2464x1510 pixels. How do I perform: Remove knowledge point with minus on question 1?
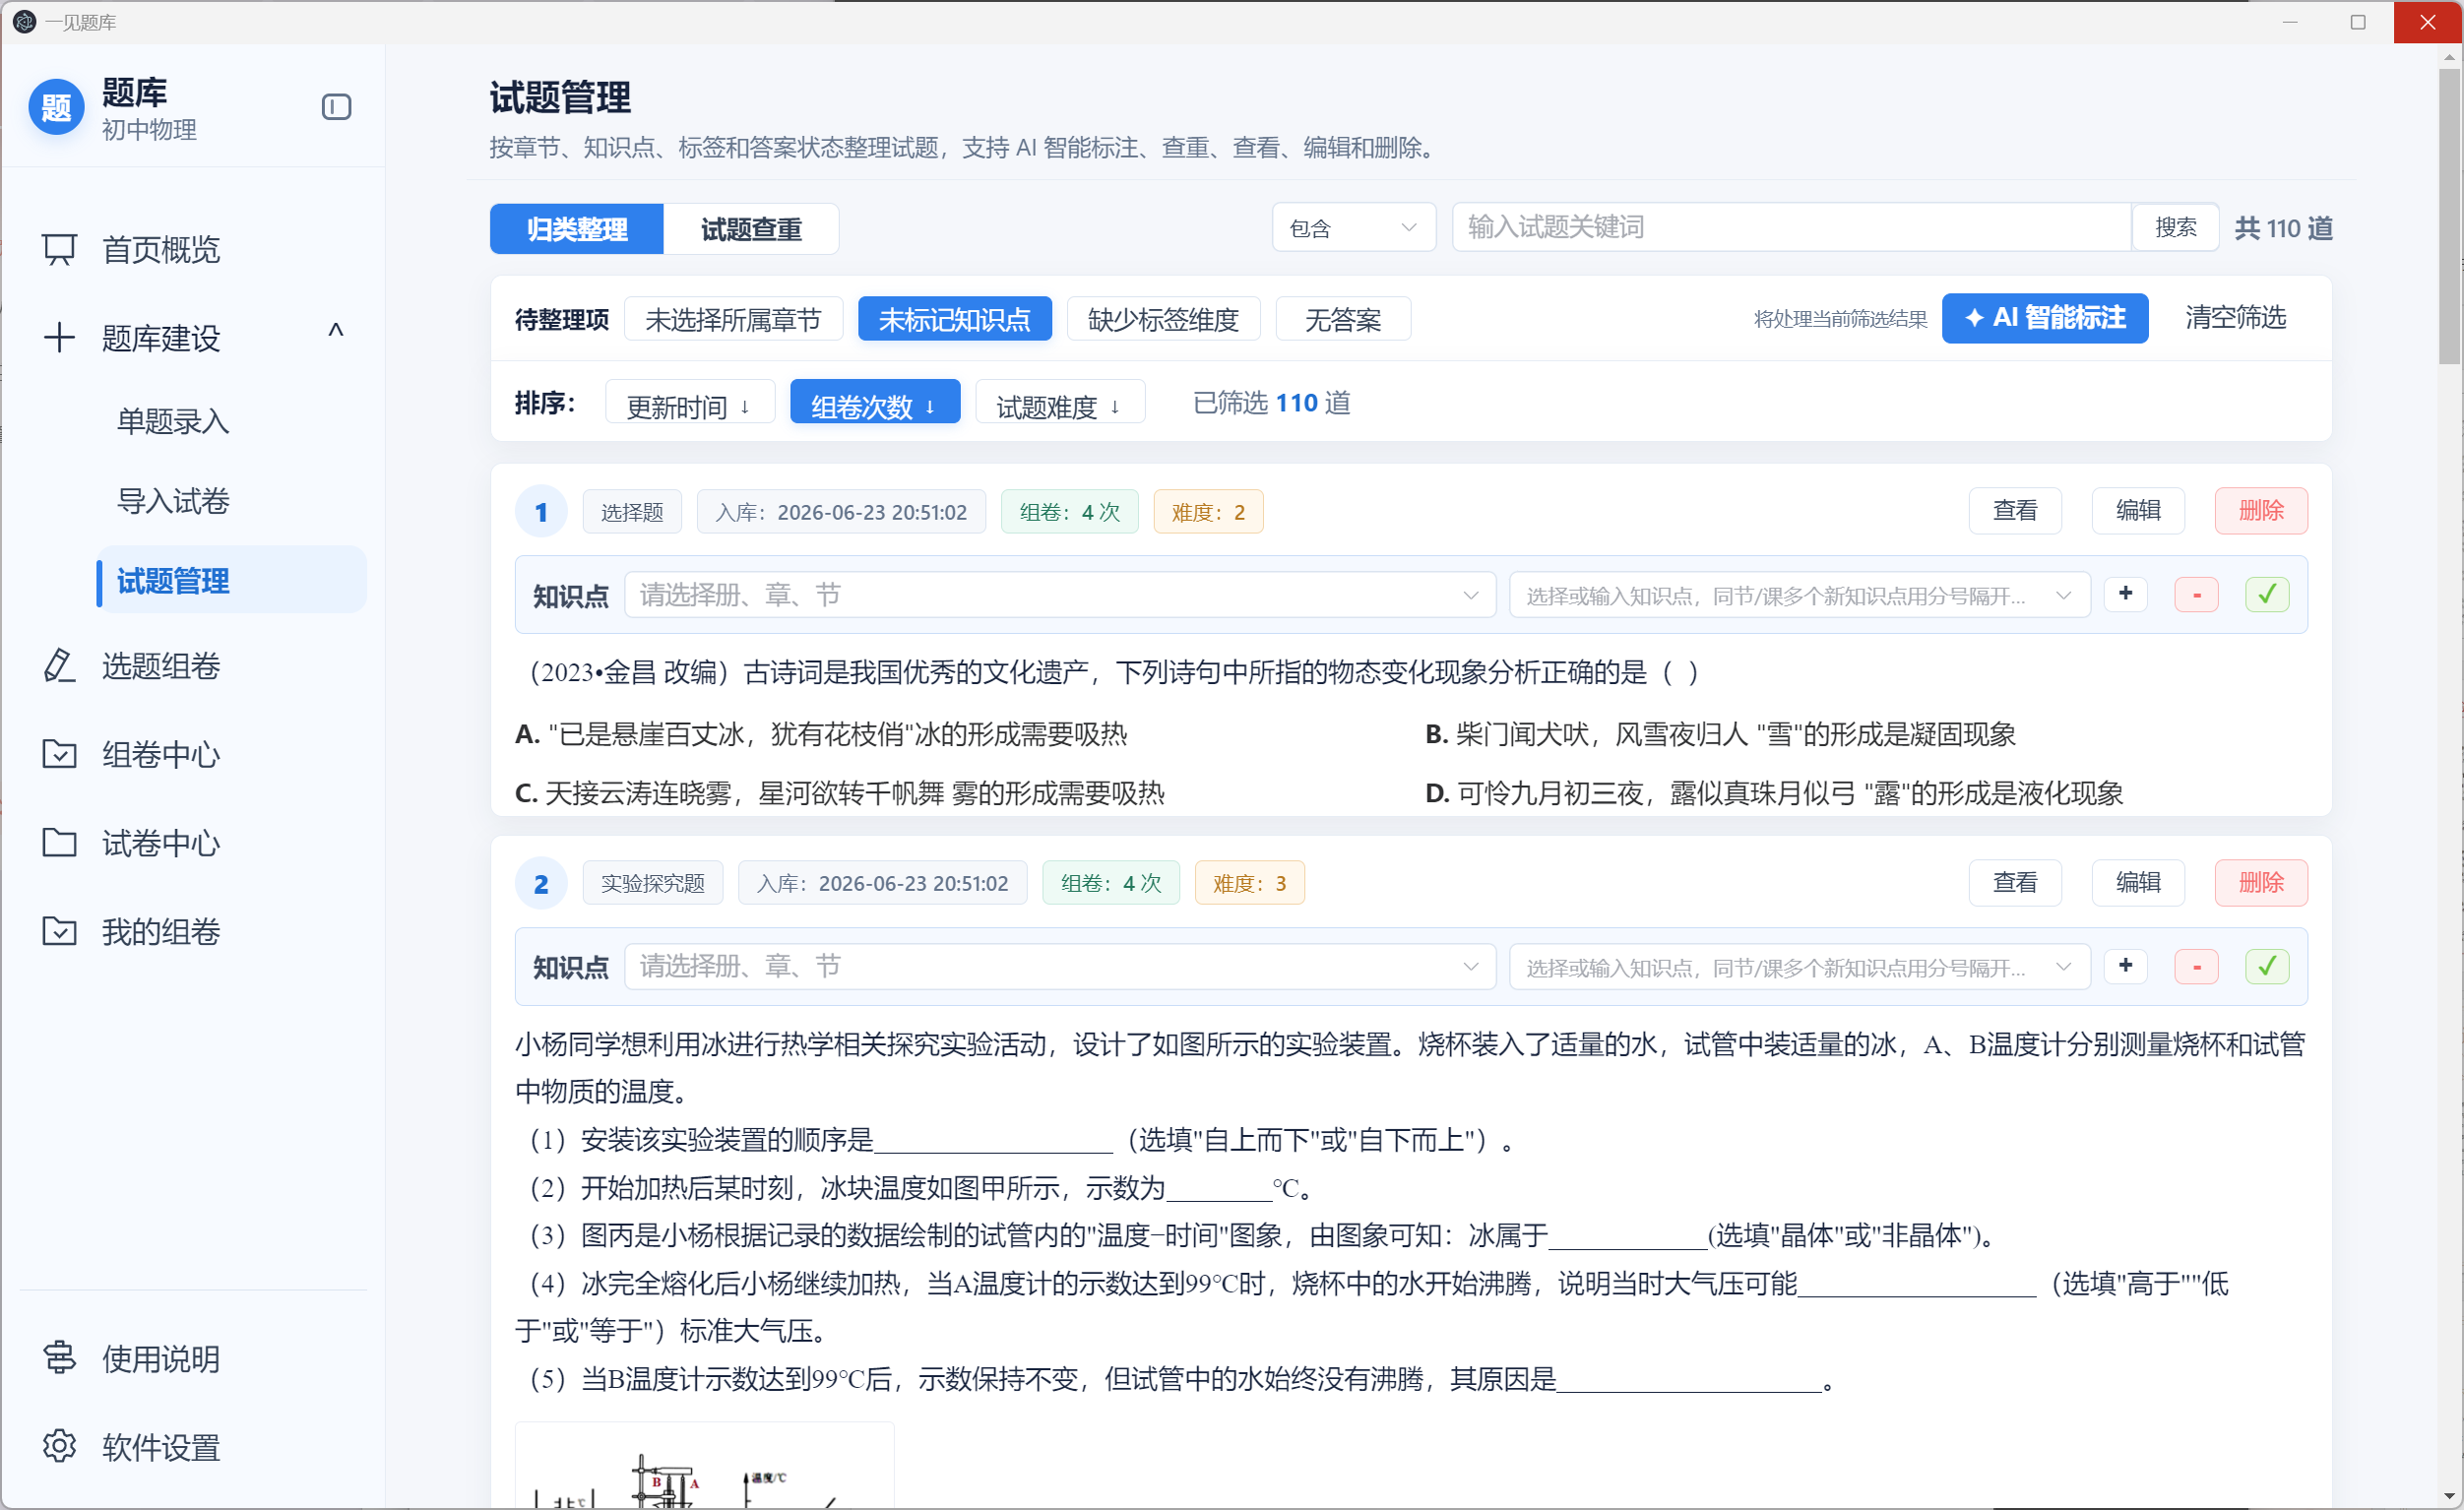[x=2197, y=594]
